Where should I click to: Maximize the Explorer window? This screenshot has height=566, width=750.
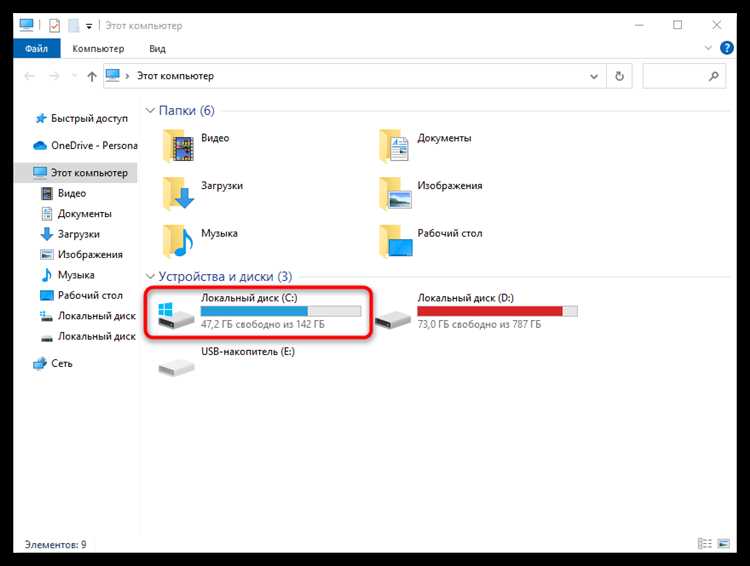(x=678, y=25)
